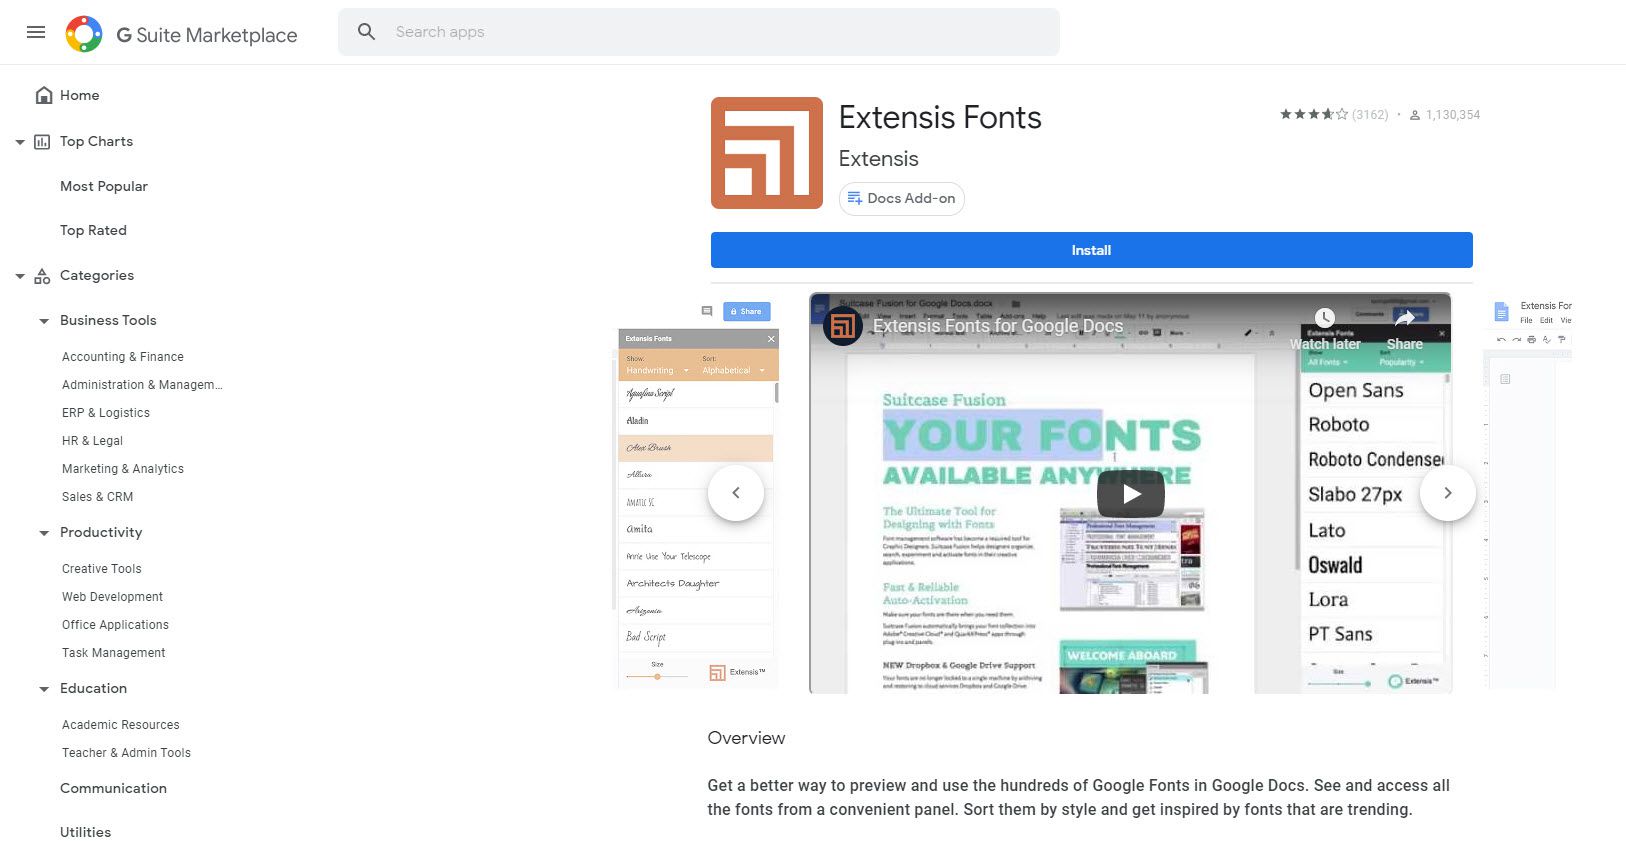Collapse Business Tools category arrow
This screenshot has height=841, width=1626.
click(44, 321)
